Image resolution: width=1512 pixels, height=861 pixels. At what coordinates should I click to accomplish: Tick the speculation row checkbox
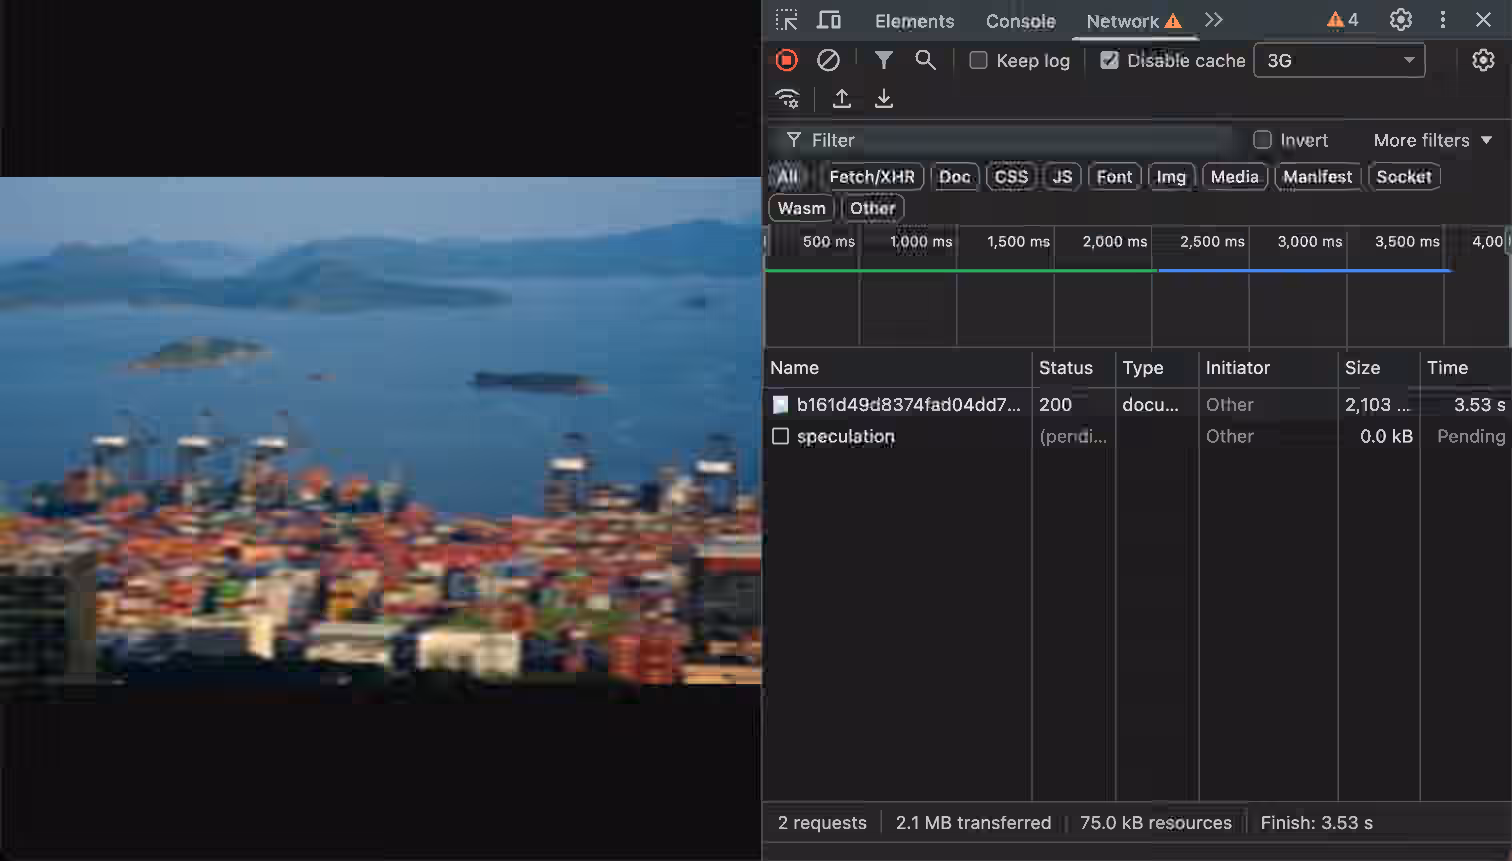(x=781, y=436)
